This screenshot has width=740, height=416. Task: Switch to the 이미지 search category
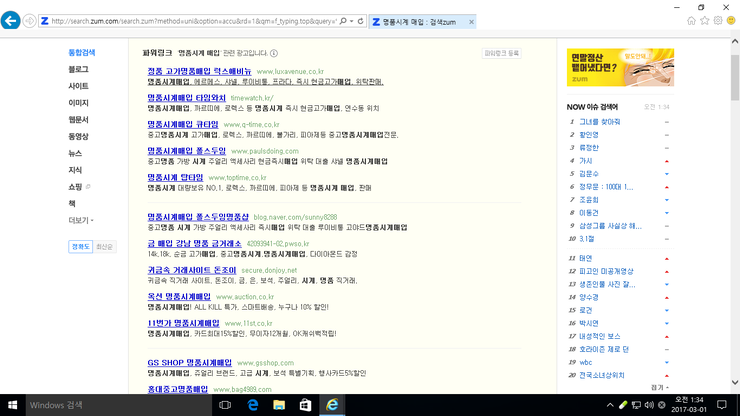[78, 103]
